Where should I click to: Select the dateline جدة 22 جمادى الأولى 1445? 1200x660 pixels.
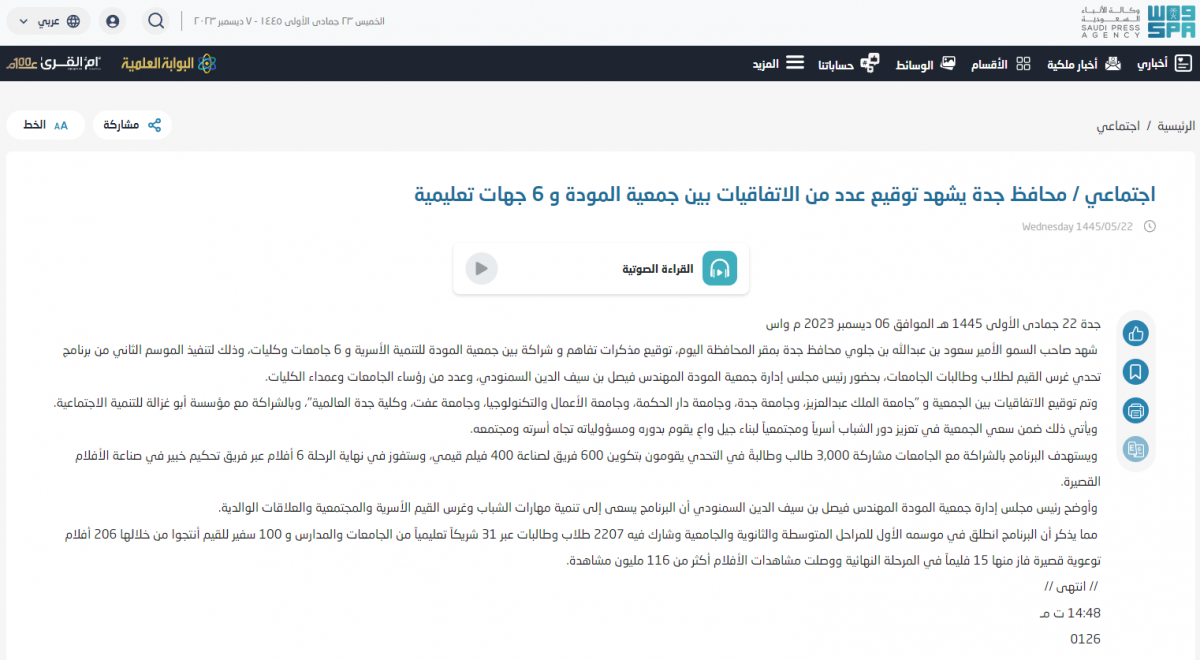point(933,325)
